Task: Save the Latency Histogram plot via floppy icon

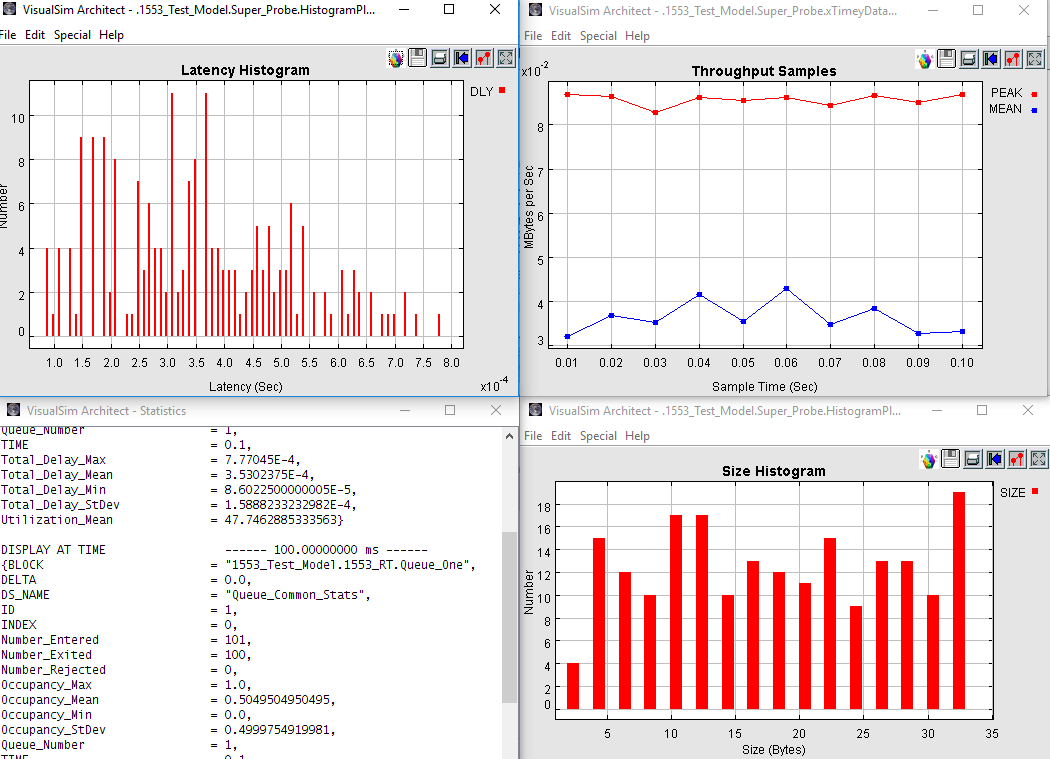Action: [x=418, y=58]
